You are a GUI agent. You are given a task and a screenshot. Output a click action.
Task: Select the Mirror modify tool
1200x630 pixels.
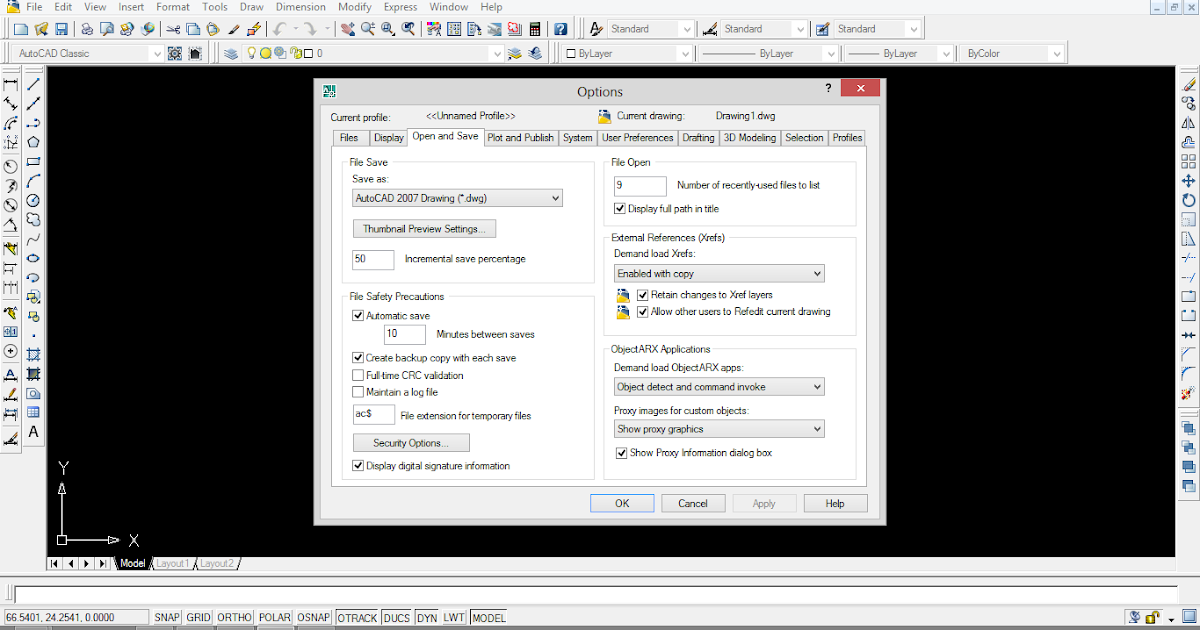[x=1189, y=123]
